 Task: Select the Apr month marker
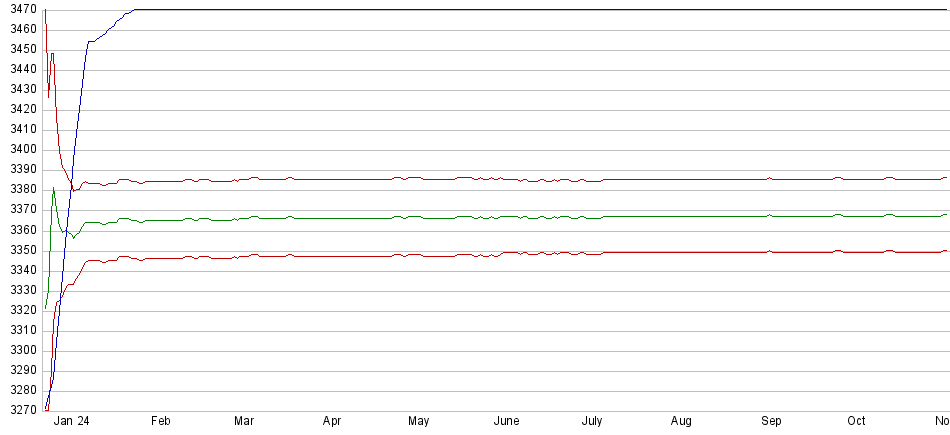[332, 422]
